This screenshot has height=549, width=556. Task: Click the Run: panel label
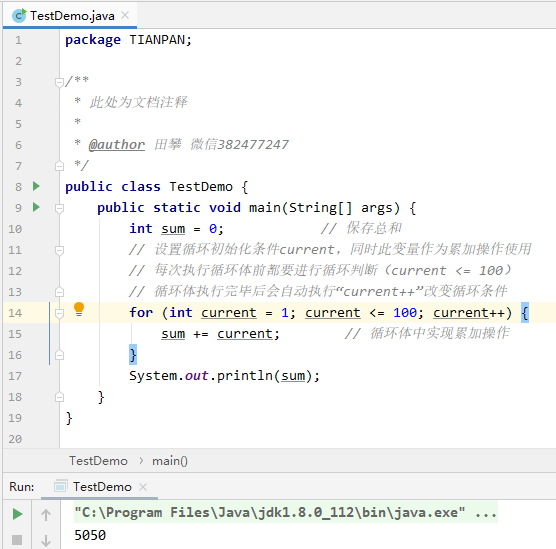(22, 487)
